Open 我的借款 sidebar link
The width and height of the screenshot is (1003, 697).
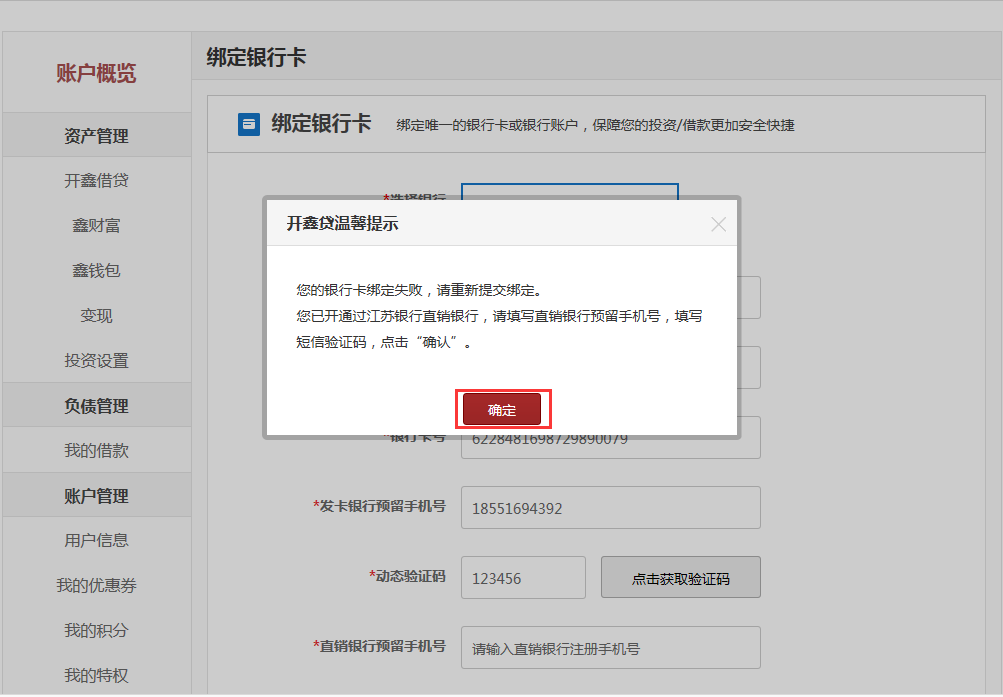(97, 451)
